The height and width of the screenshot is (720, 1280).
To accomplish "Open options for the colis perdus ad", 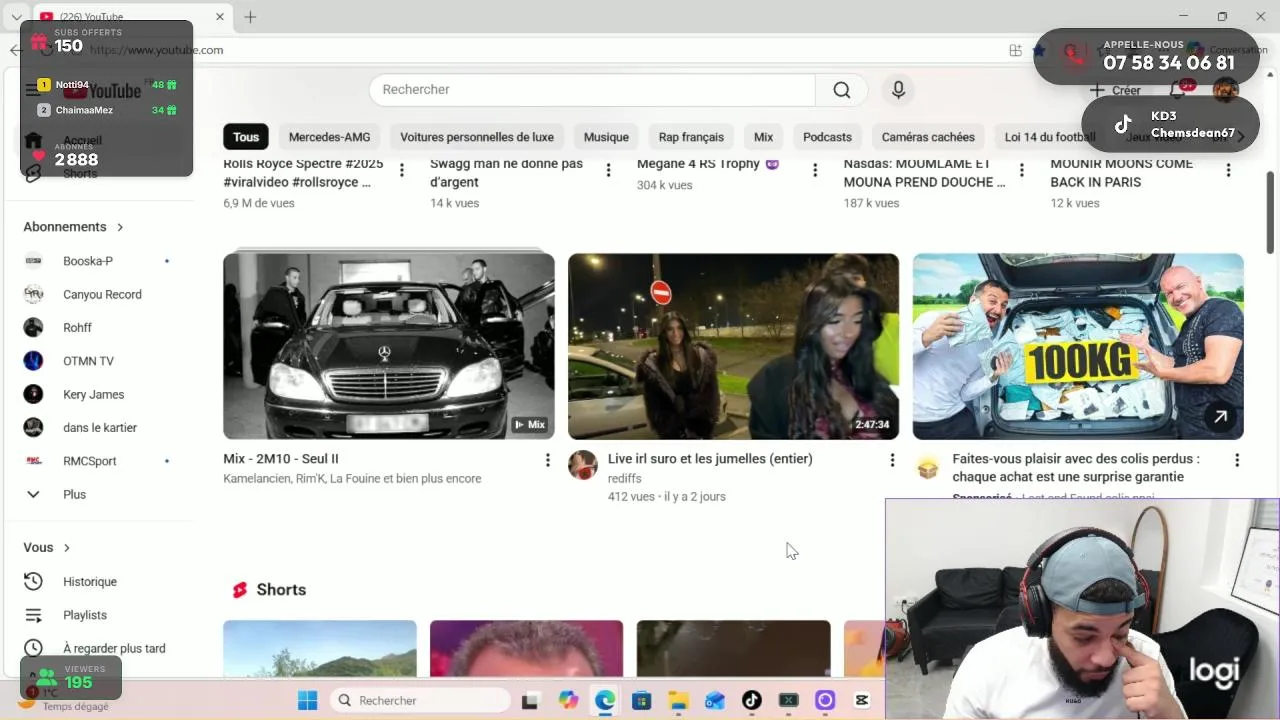I will coord(1237,460).
